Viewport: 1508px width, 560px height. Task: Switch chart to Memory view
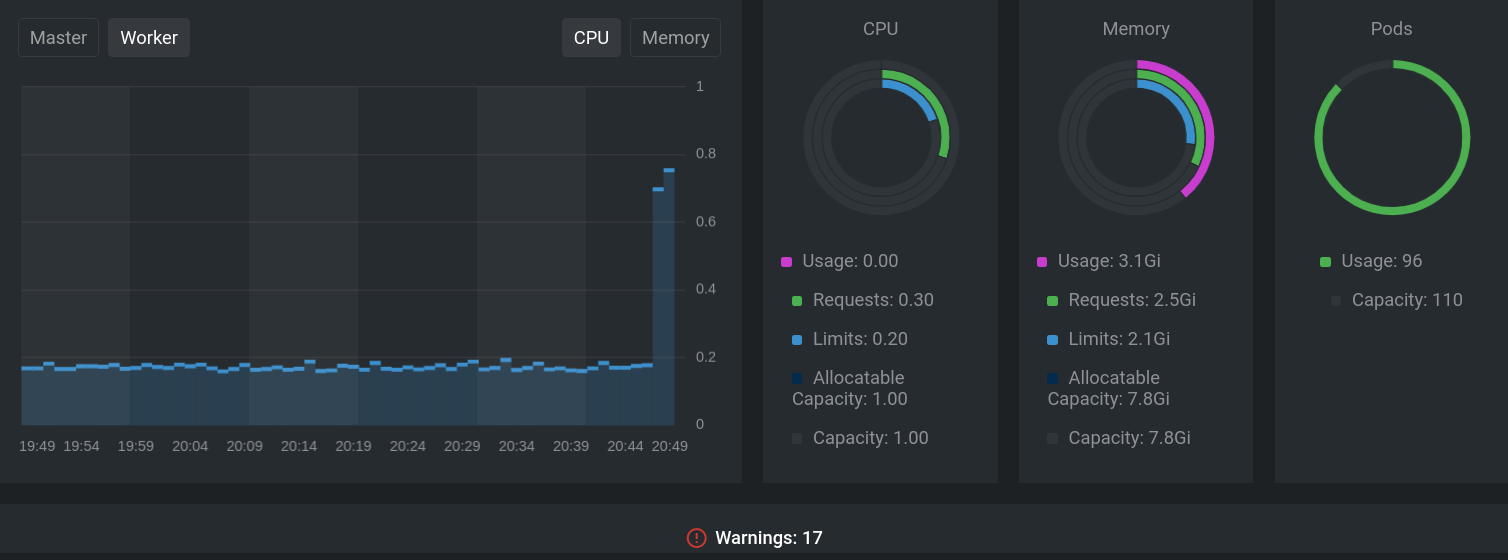pos(675,38)
